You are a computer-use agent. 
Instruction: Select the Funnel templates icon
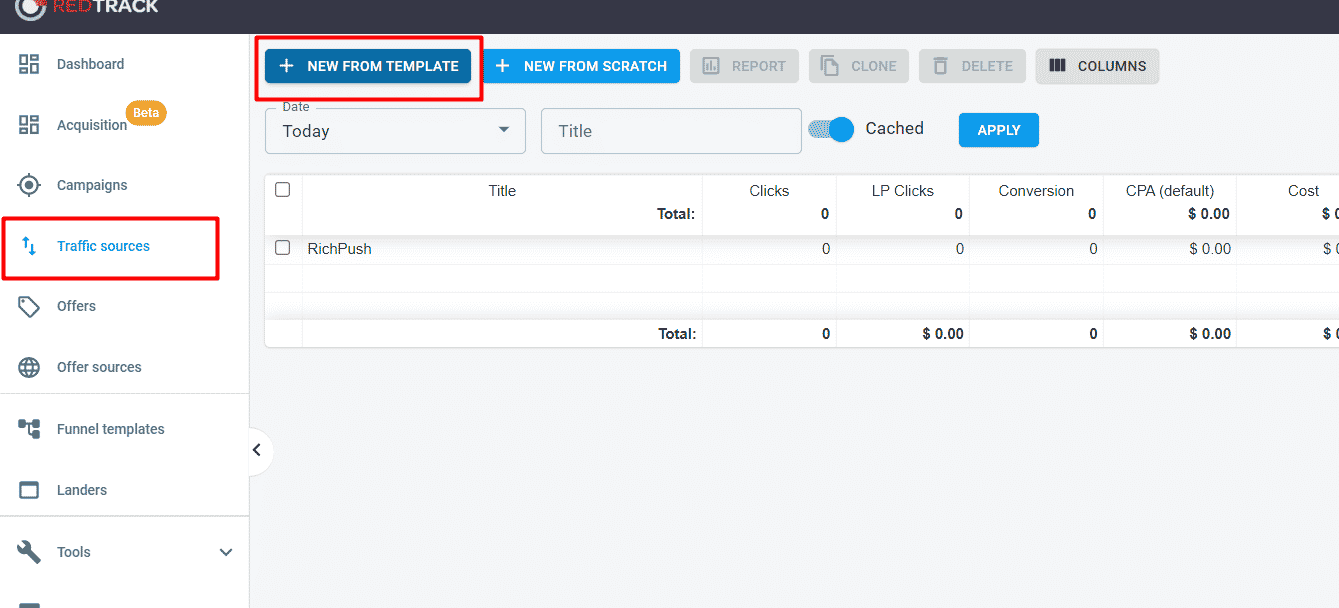(29, 428)
